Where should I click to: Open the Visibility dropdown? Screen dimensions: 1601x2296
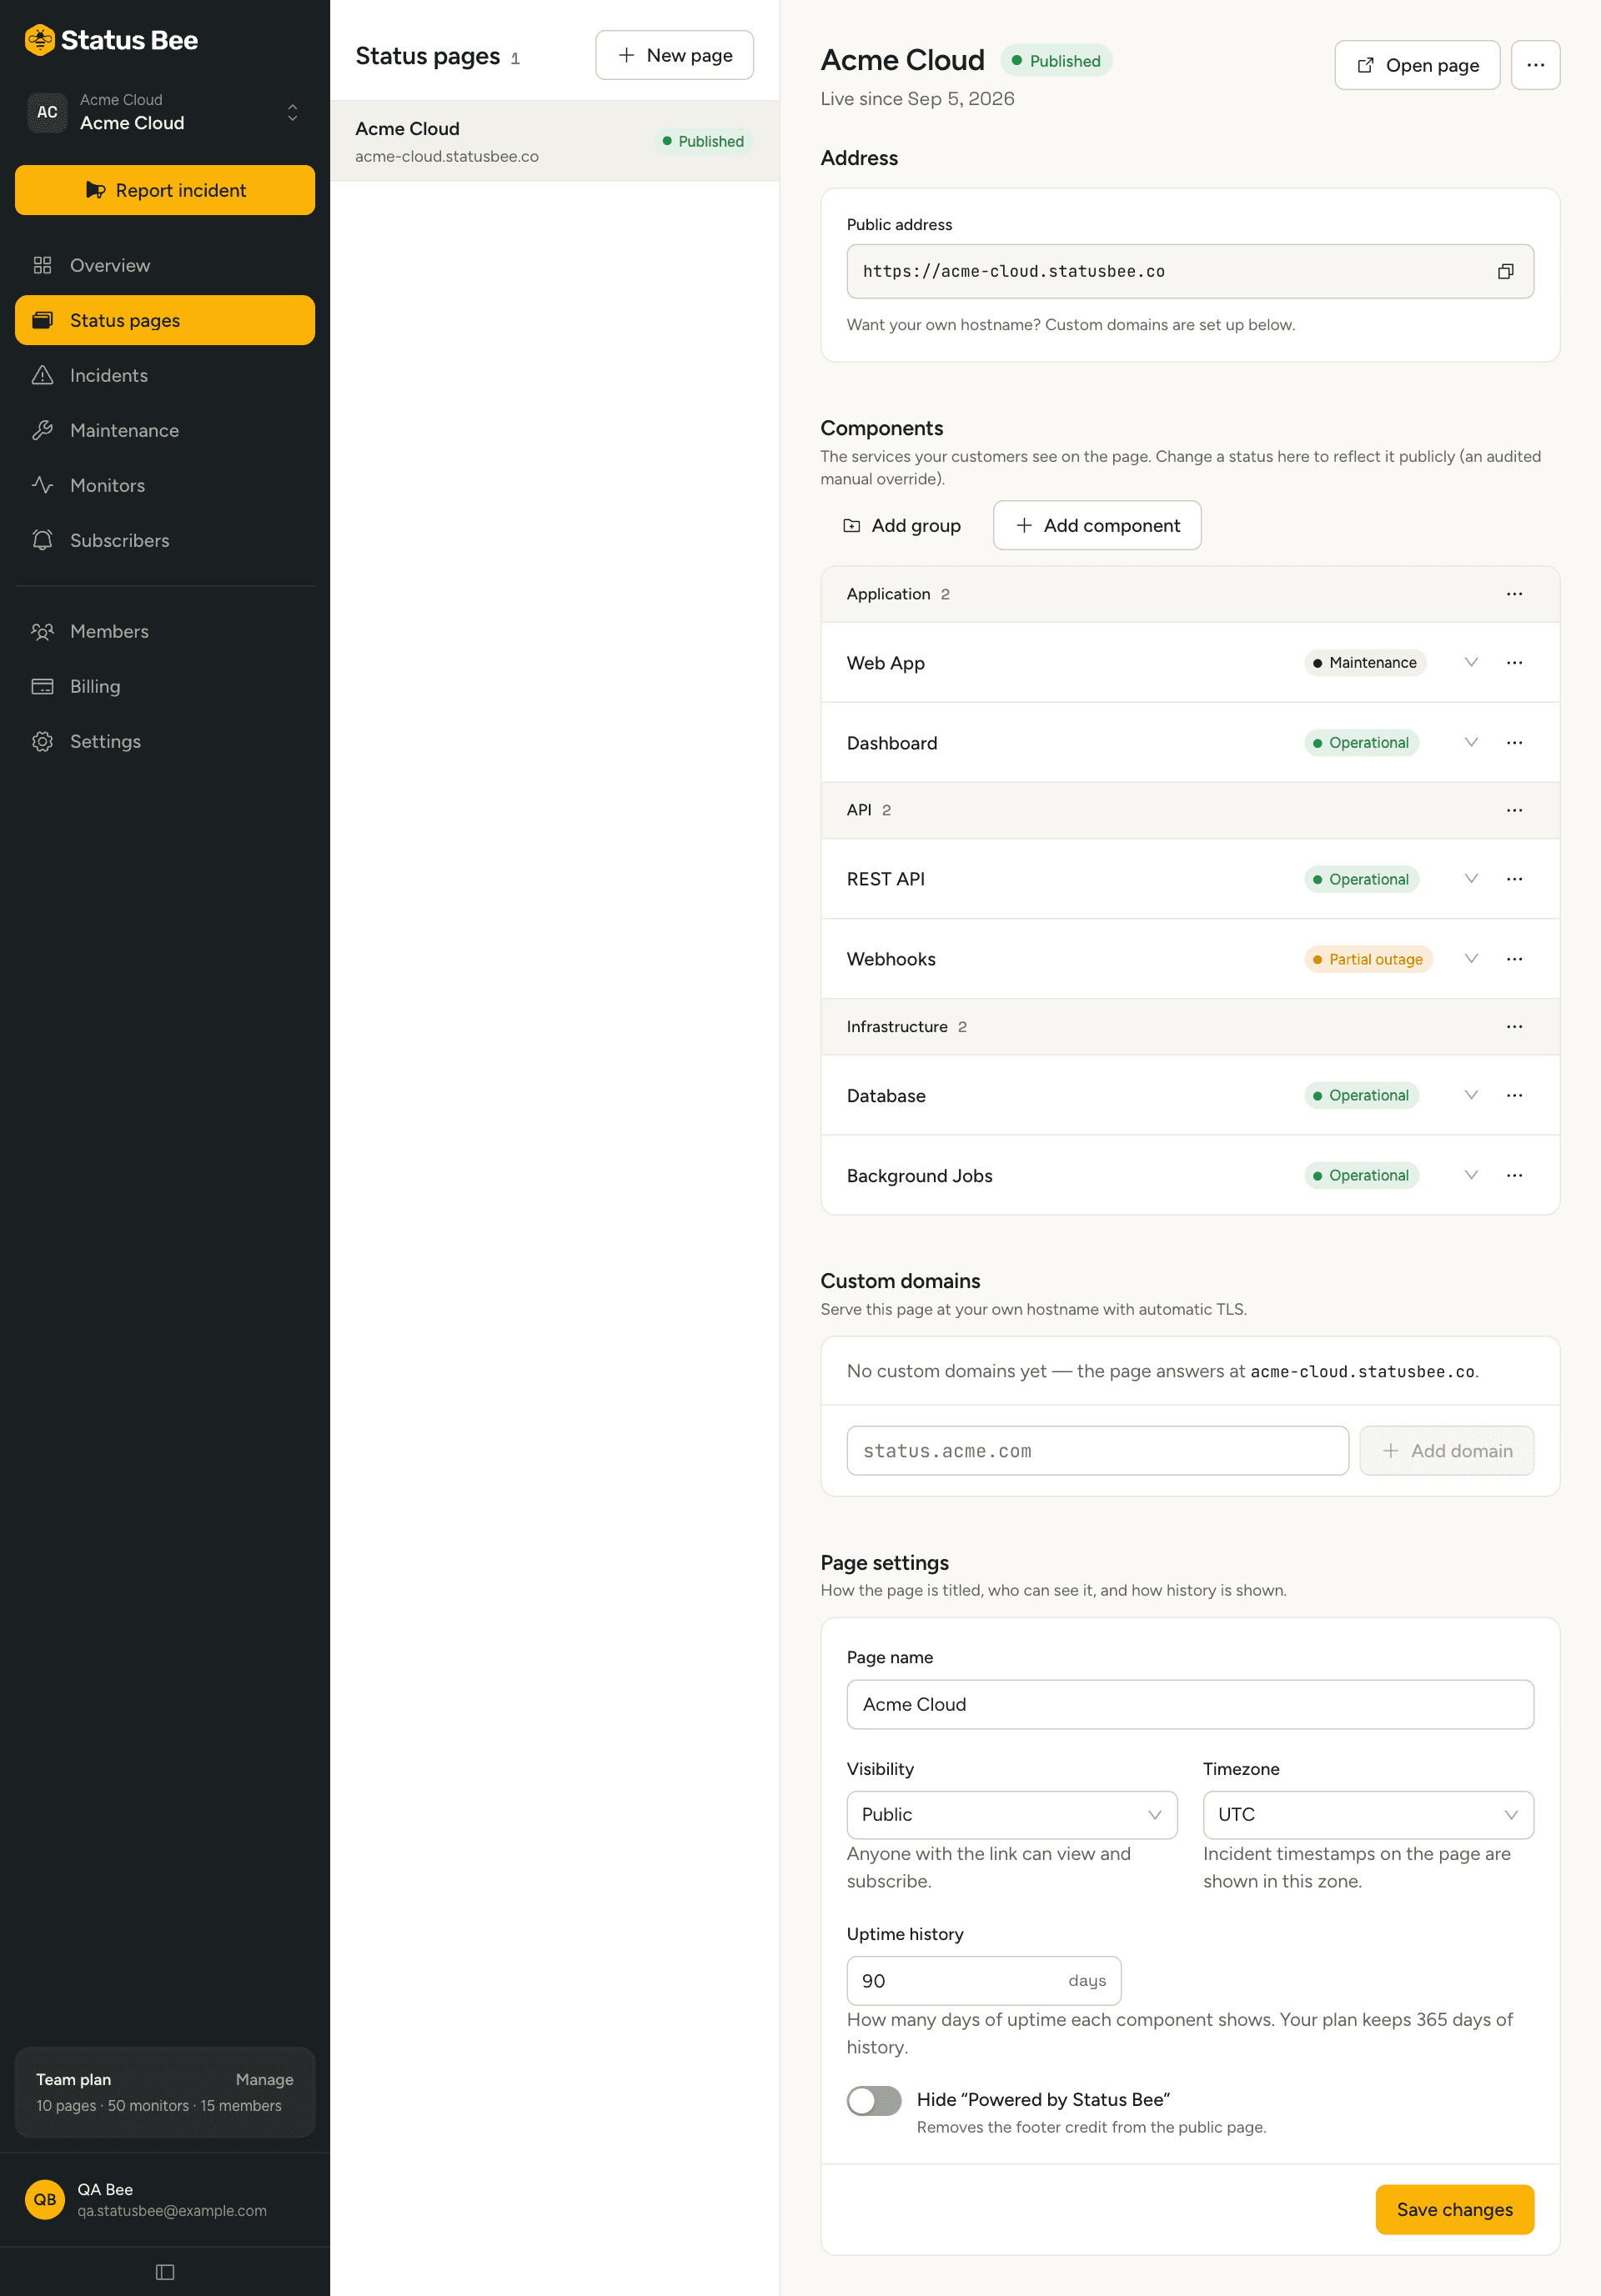click(1011, 1814)
